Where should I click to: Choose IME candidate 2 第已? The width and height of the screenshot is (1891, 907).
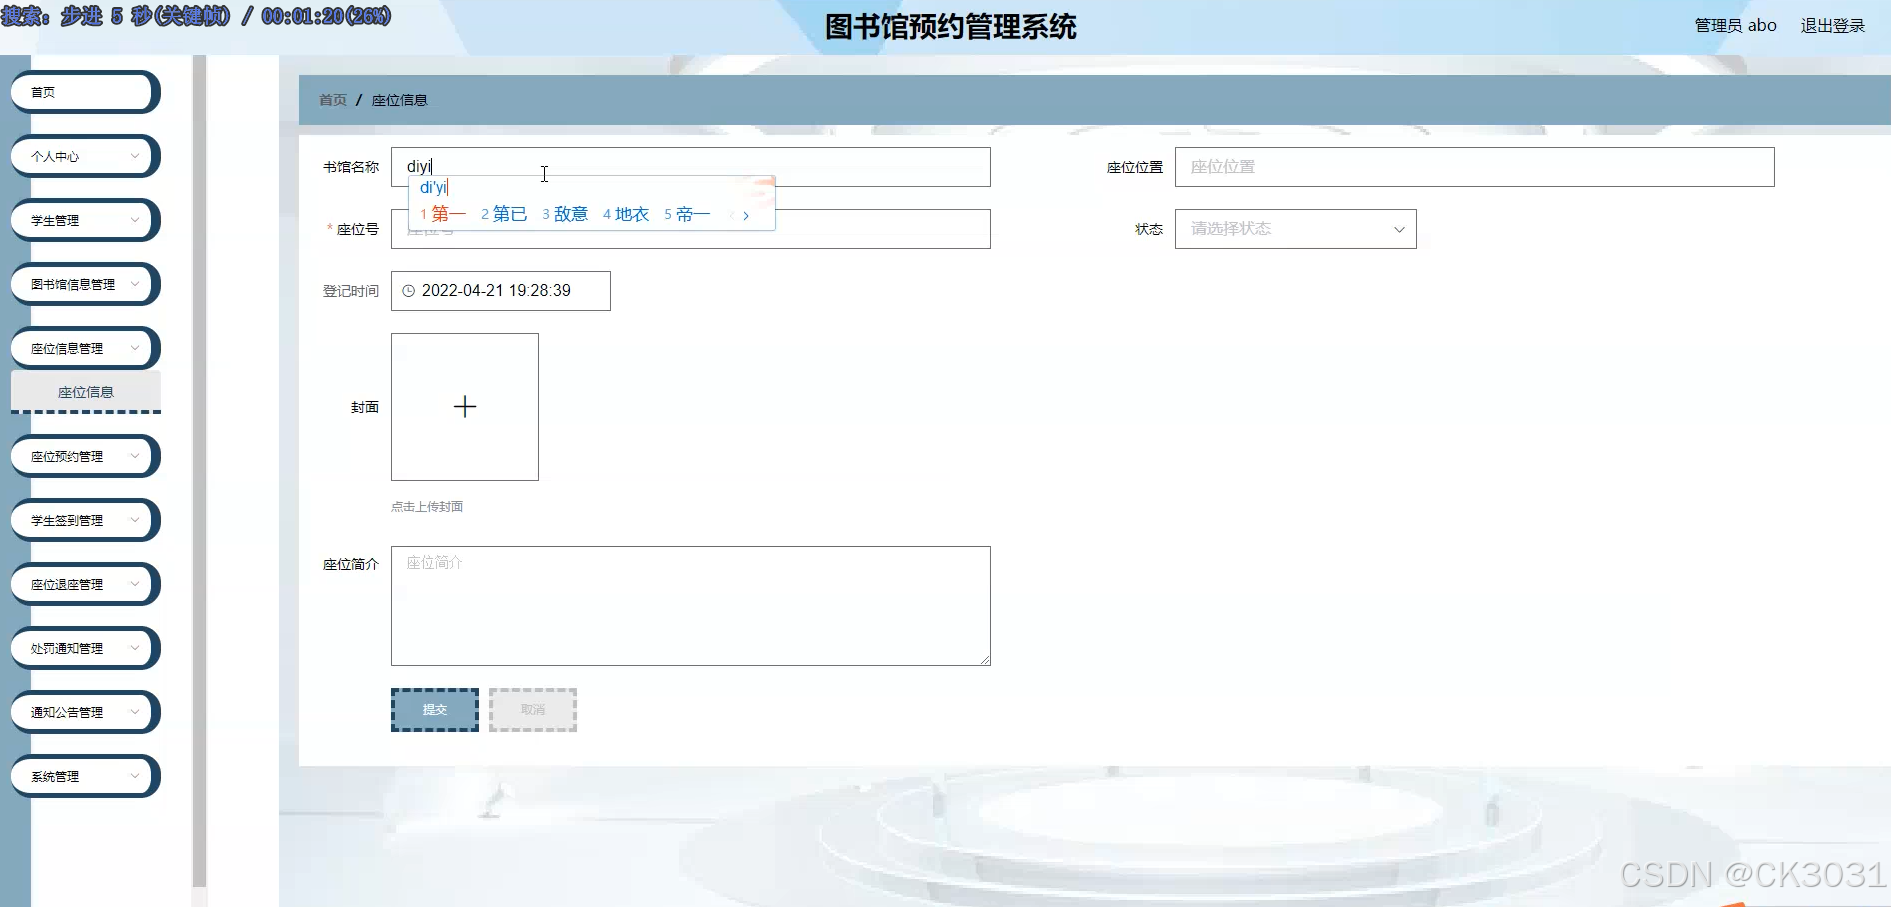(504, 214)
